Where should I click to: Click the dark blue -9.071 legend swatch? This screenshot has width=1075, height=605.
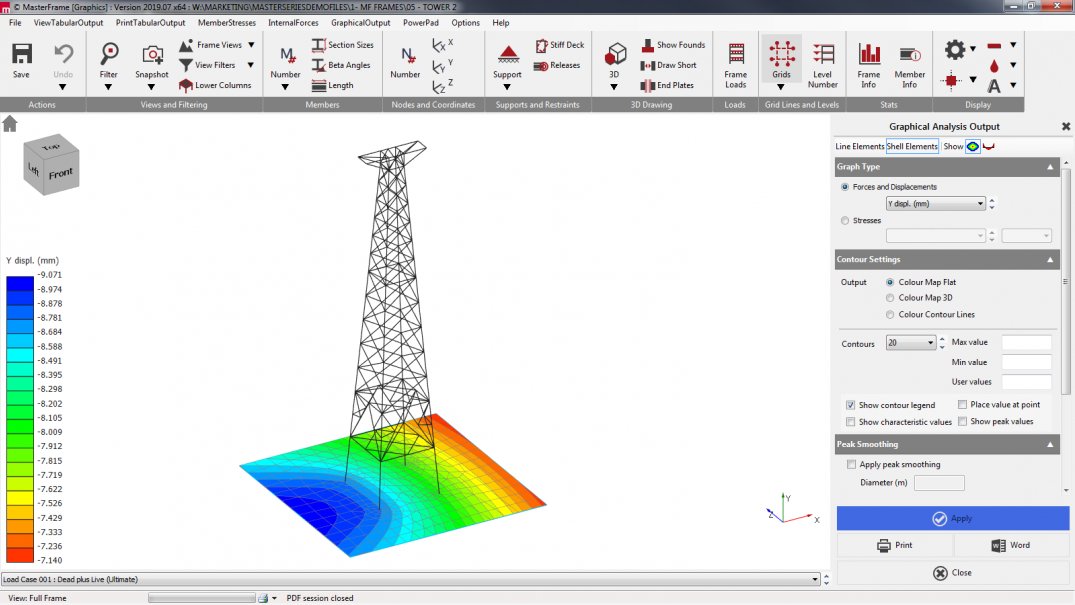(20, 283)
